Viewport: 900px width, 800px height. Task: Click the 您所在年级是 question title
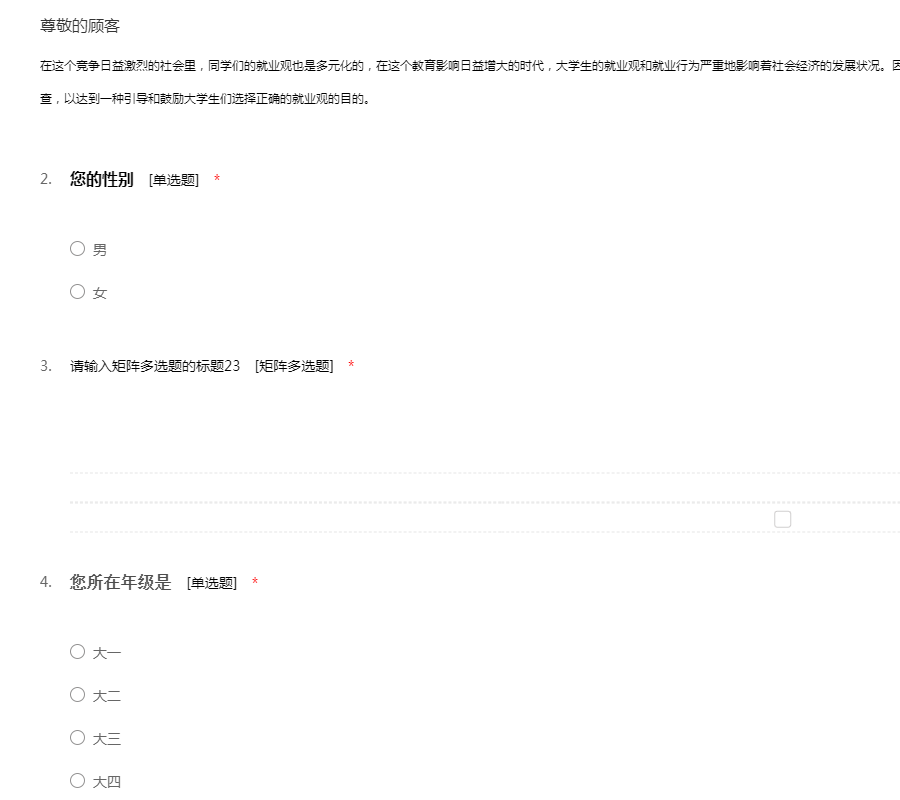click(x=120, y=582)
